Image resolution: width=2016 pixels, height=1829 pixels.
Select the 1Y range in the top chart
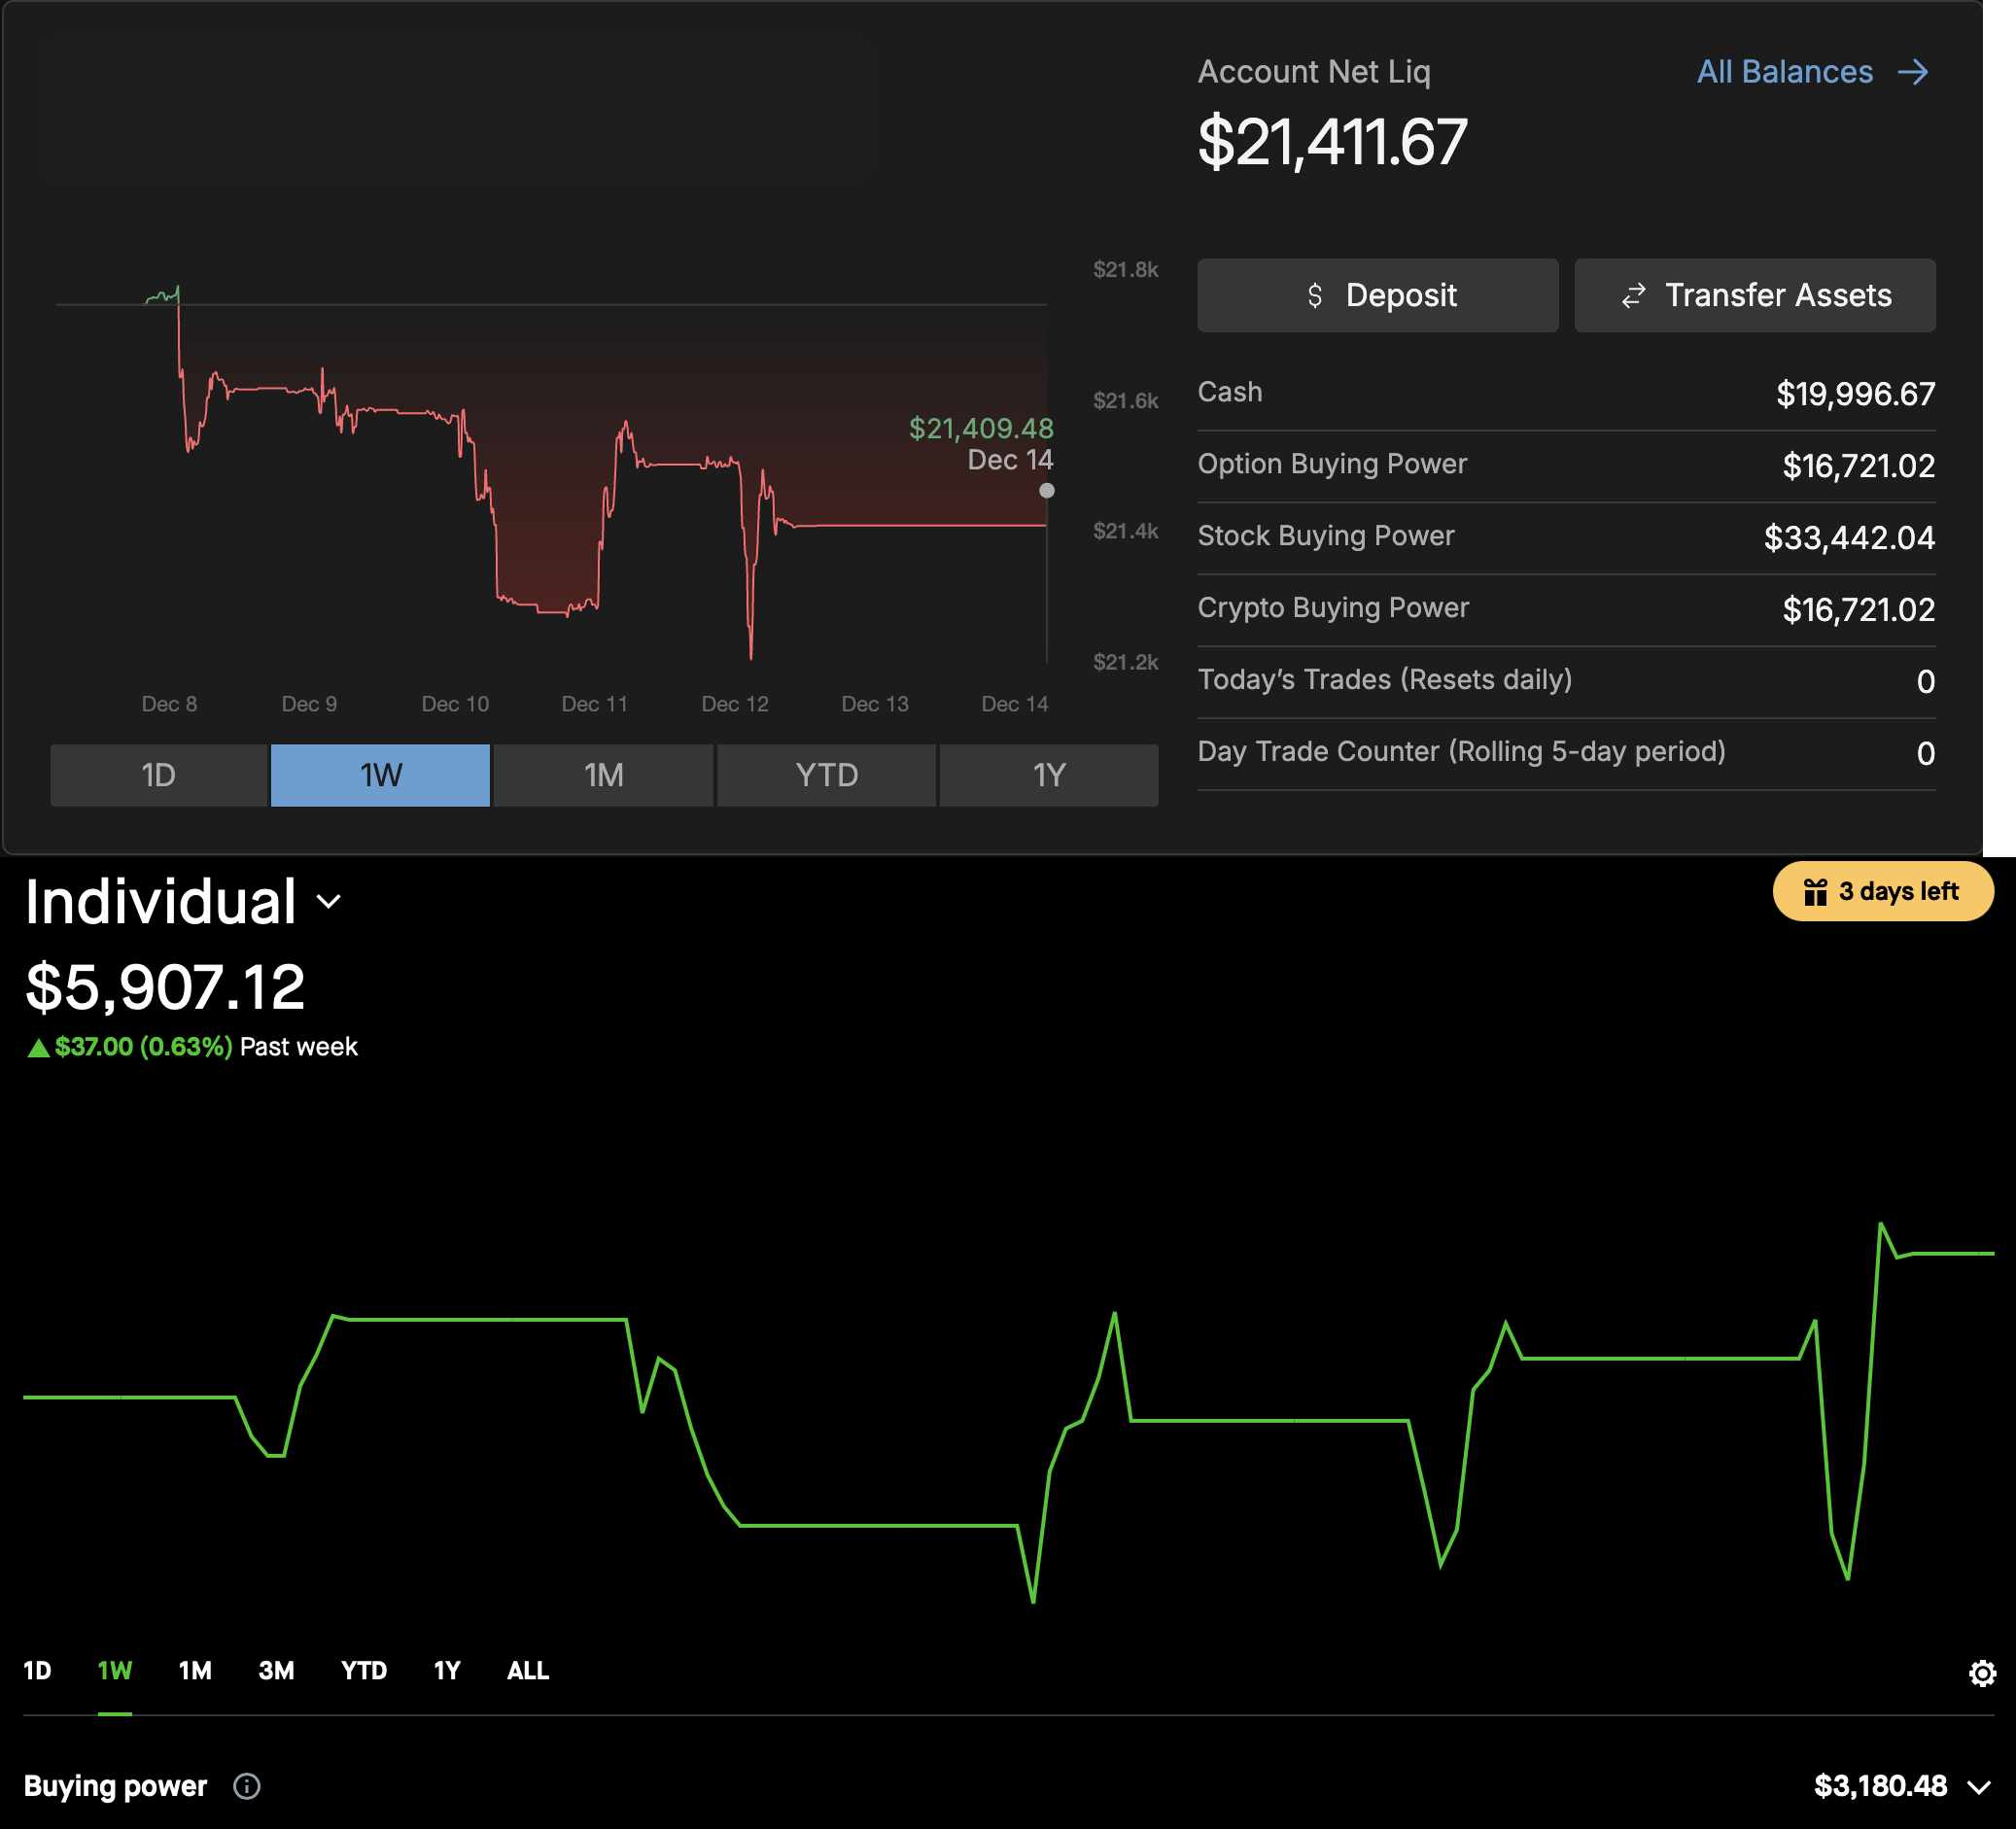click(x=1048, y=775)
